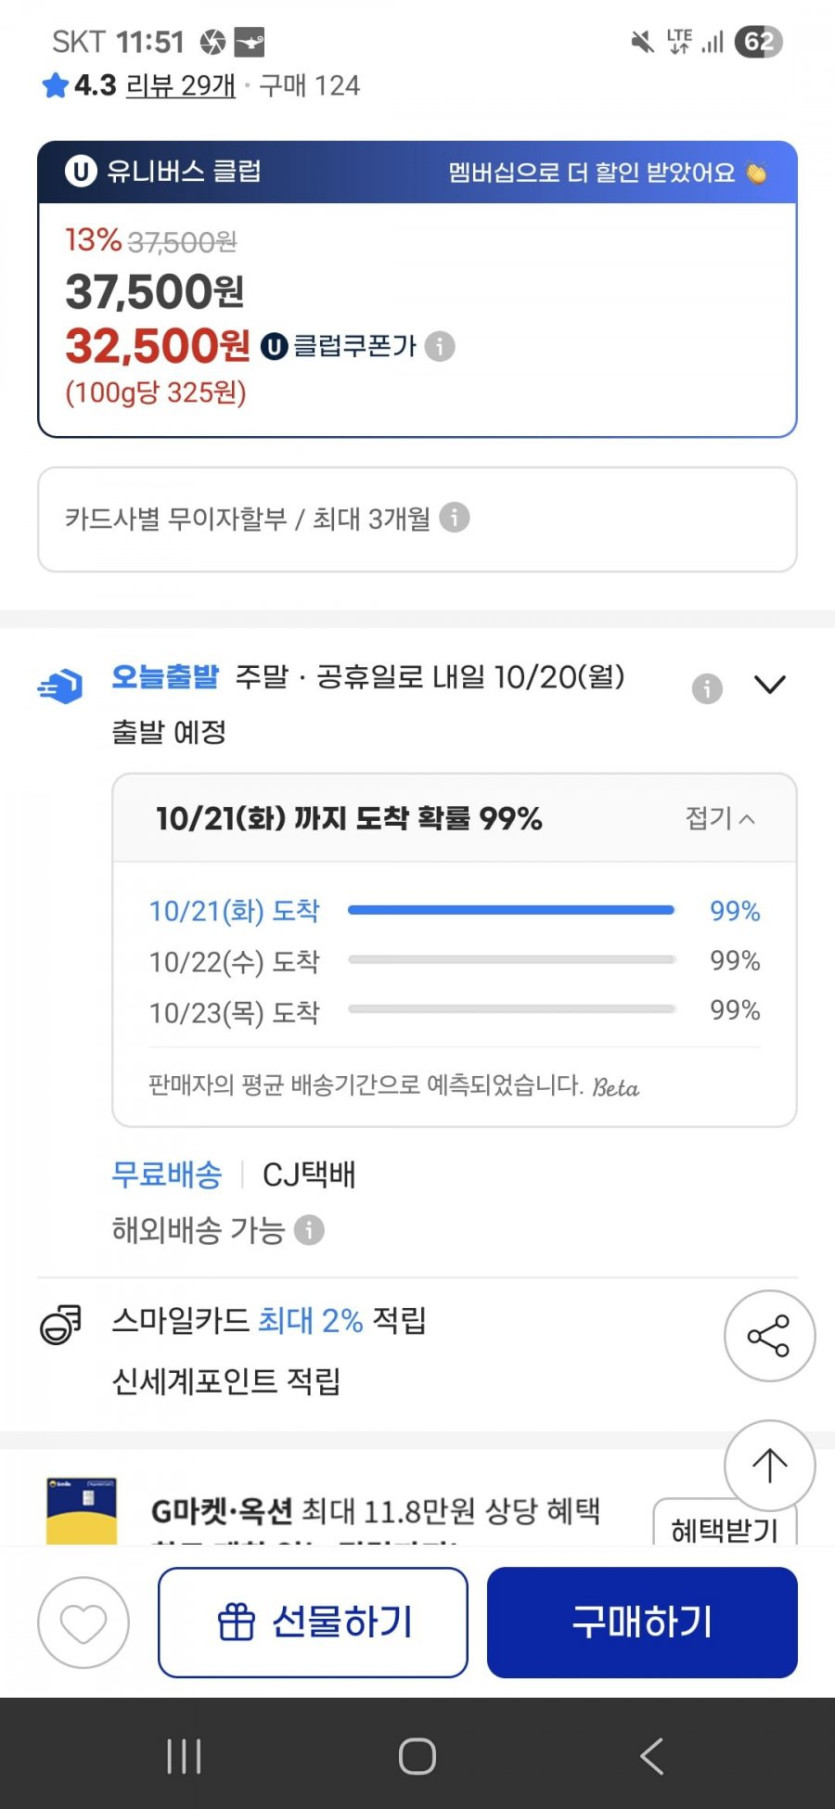Collapse arrival probability with 접기

pyautogui.click(x=720, y=818)
